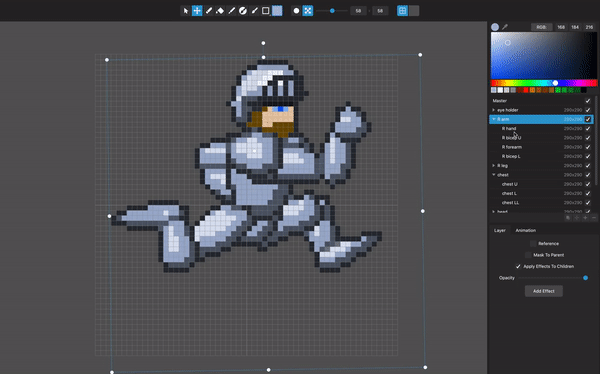Viewport: 600px width, 374px height.
Task: Click the green value field 184
Action: 575,27
